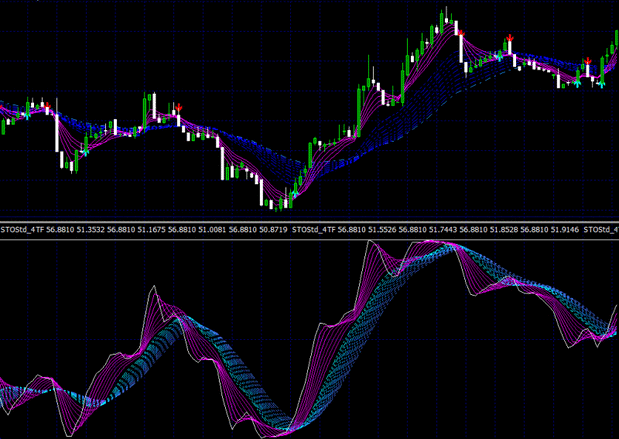Click the 51.9146 value in the indicator label
619x439 pixels.
[x=565, y=230]
